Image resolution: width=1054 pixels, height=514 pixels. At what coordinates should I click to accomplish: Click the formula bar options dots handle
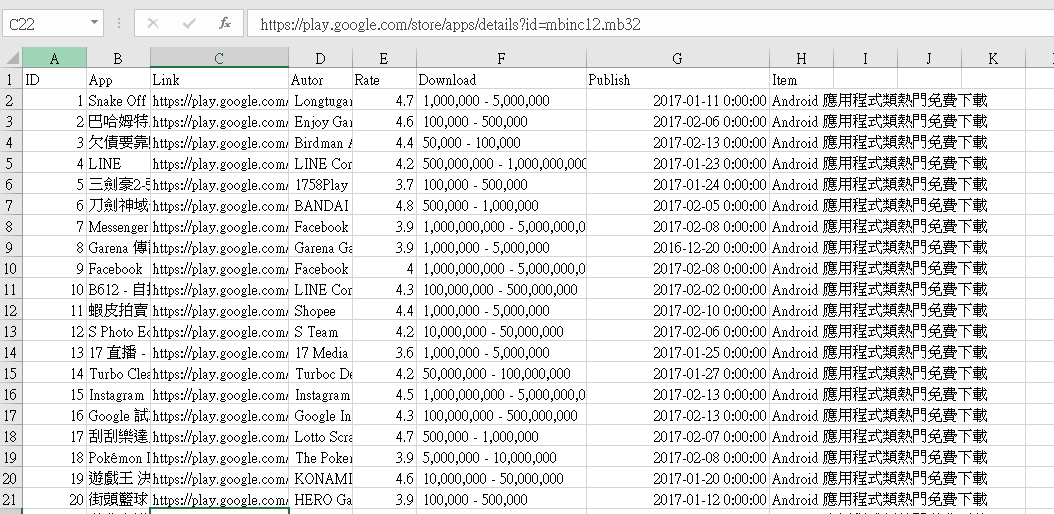119,24
